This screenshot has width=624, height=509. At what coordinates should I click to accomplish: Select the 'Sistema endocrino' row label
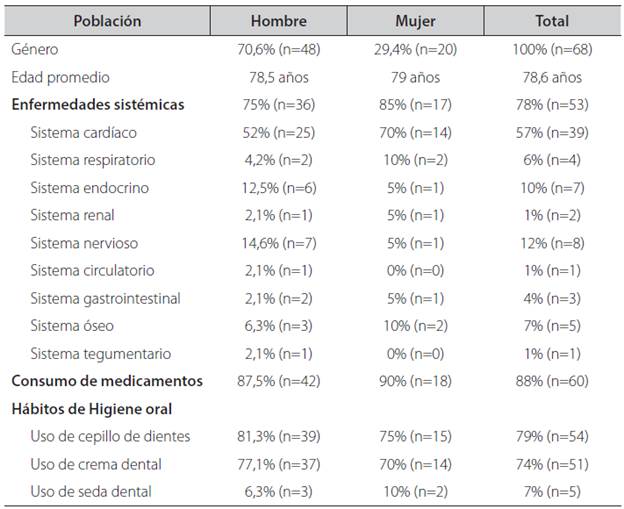coord(88,187)
